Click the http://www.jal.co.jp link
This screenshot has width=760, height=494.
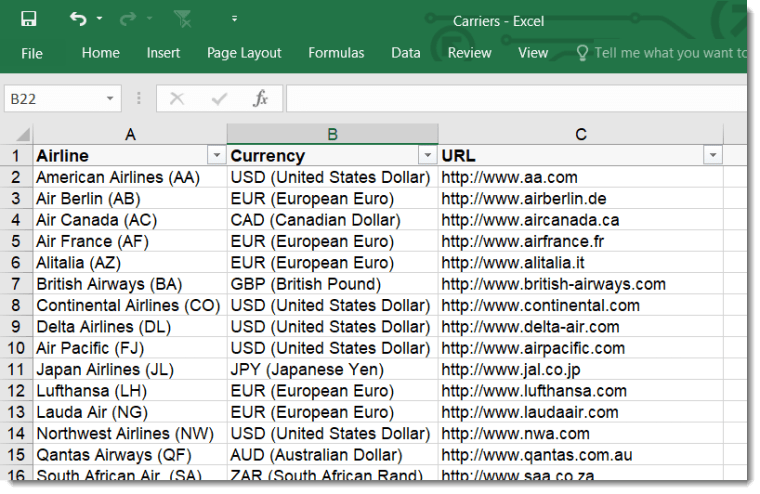click(510, 369)
